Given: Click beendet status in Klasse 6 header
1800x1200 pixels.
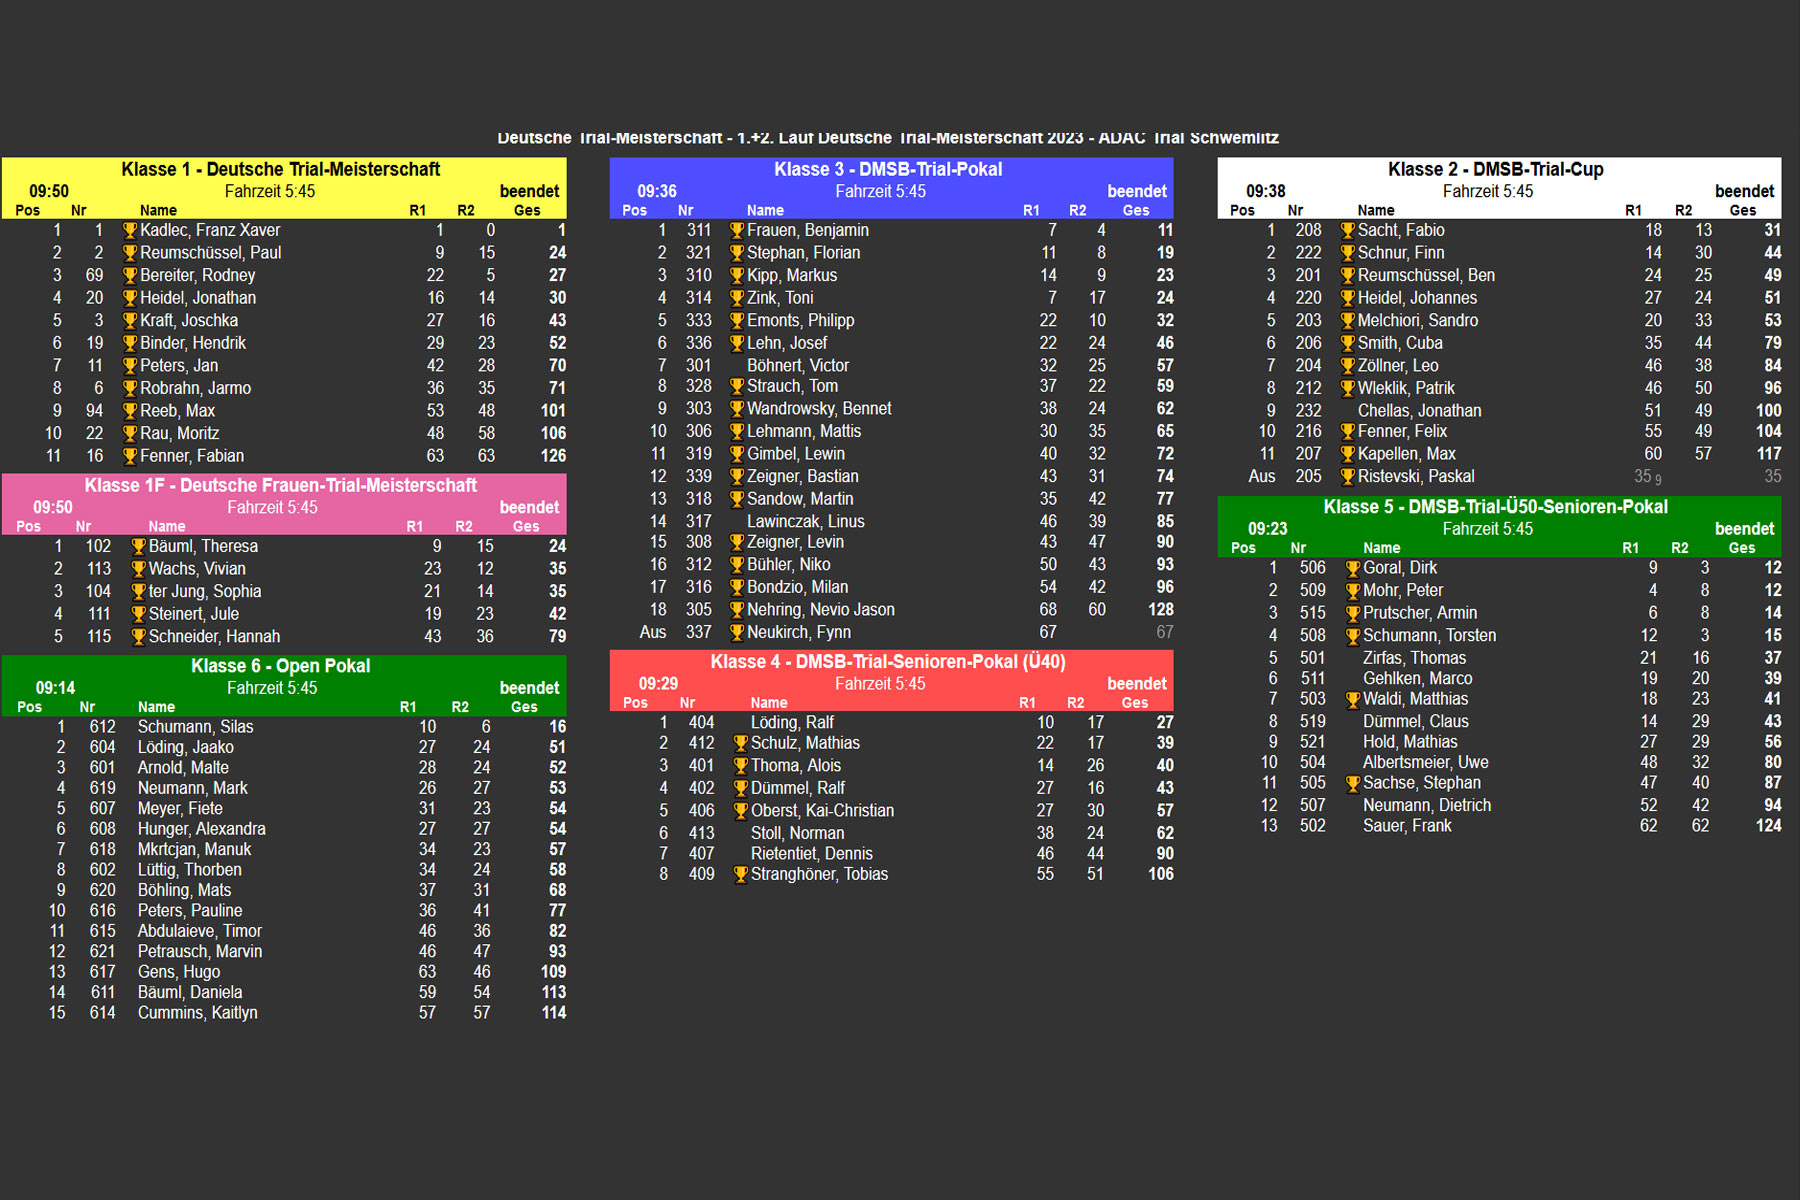Looking at the screenshot, I should click(529, 688).
